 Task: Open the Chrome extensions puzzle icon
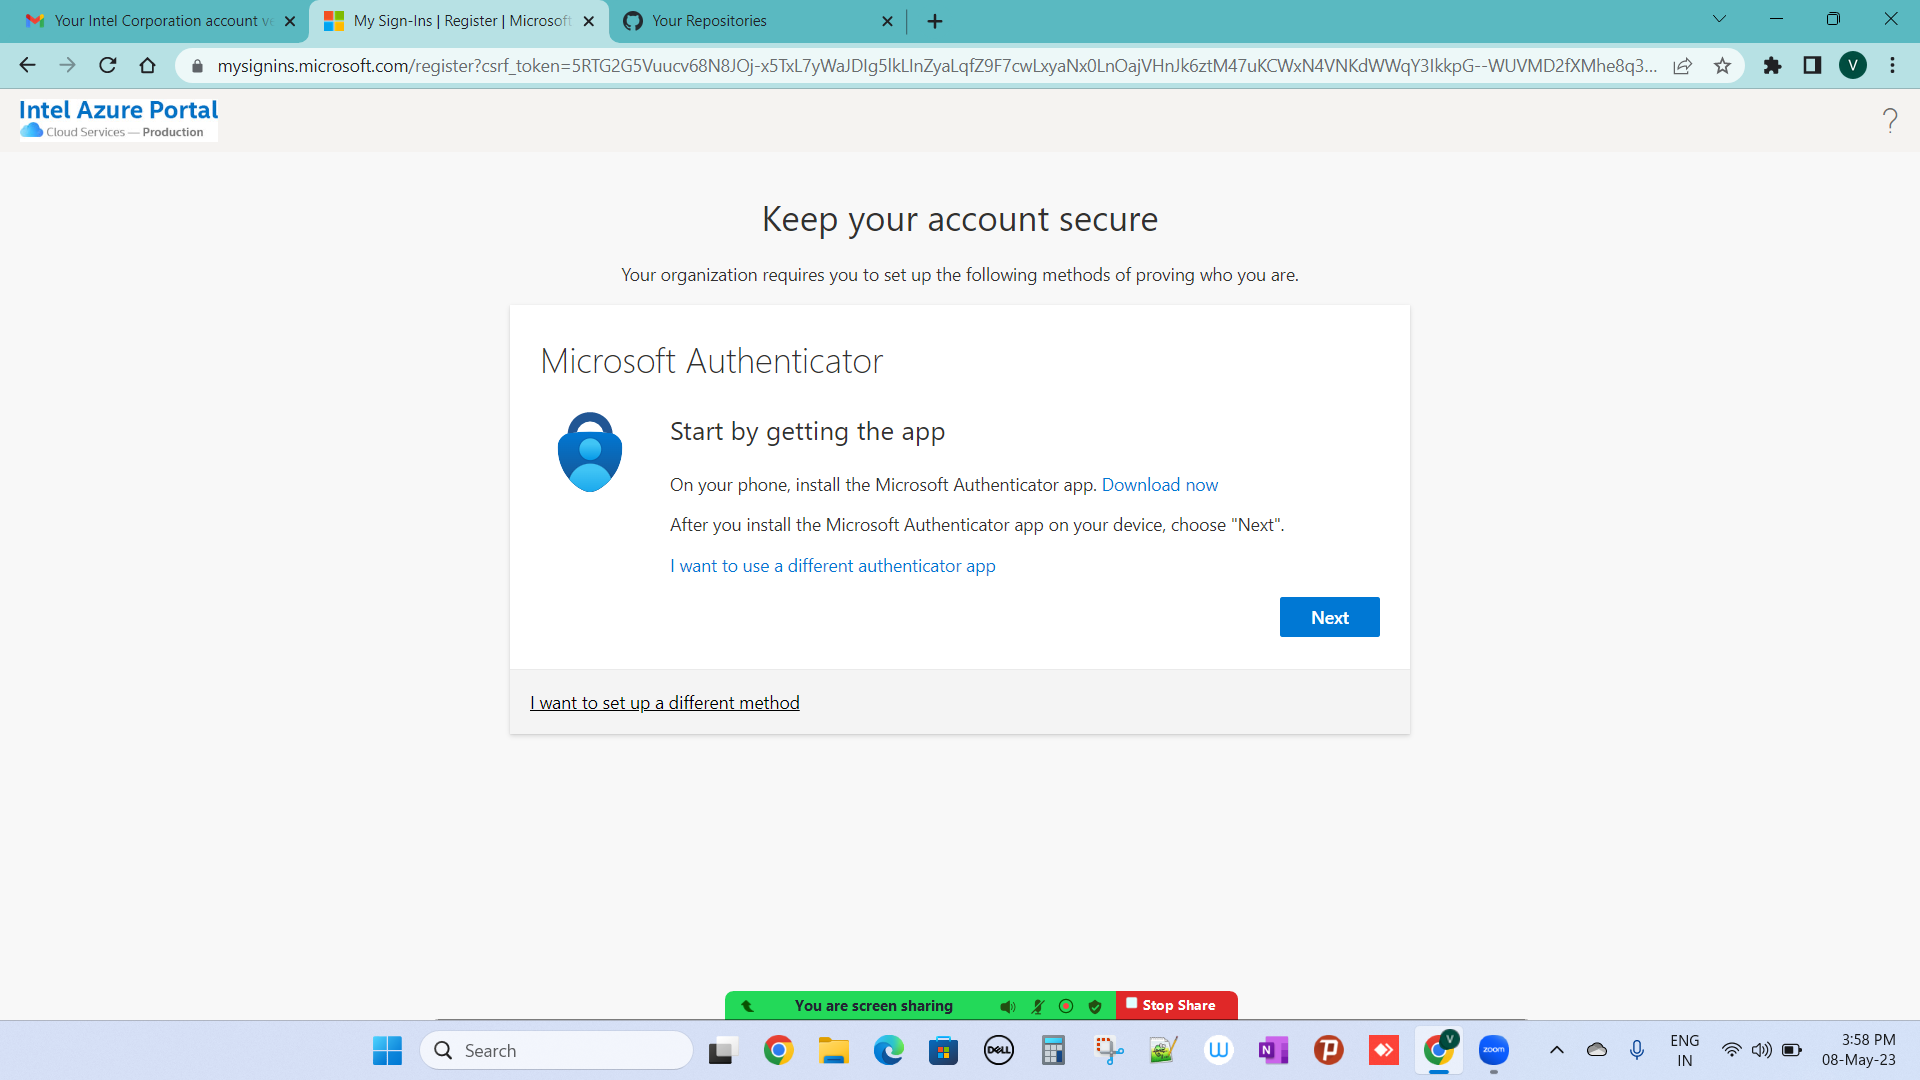click(1772, 66)
